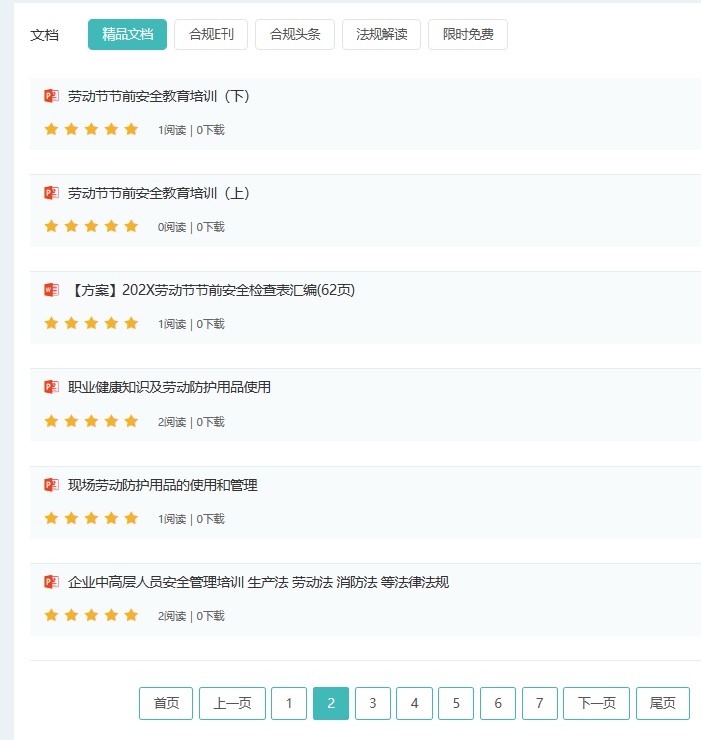Jump to page 5

tap(456, 703)
